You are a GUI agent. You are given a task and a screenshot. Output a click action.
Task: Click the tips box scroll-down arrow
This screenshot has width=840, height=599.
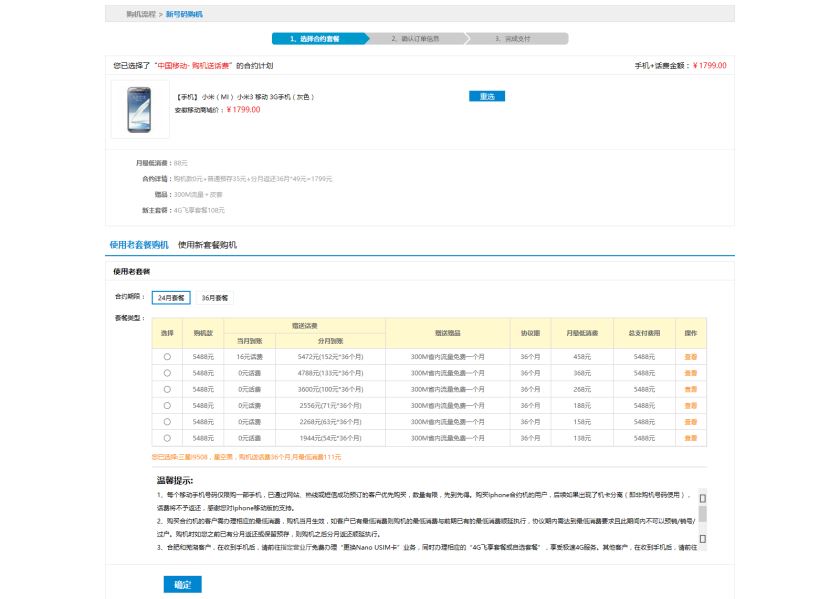702,539
